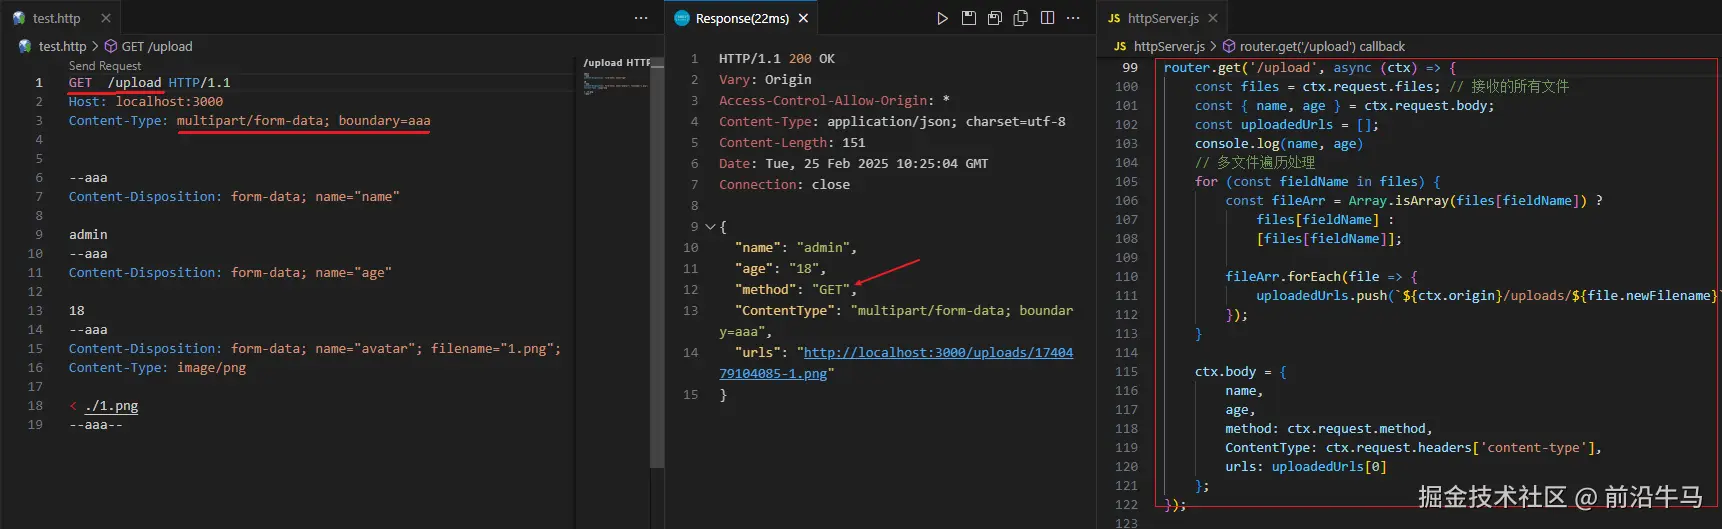The height and width of the screenshot is (529, 1722).
Task: Click the copy response body icon
Action: point(1020,18)
